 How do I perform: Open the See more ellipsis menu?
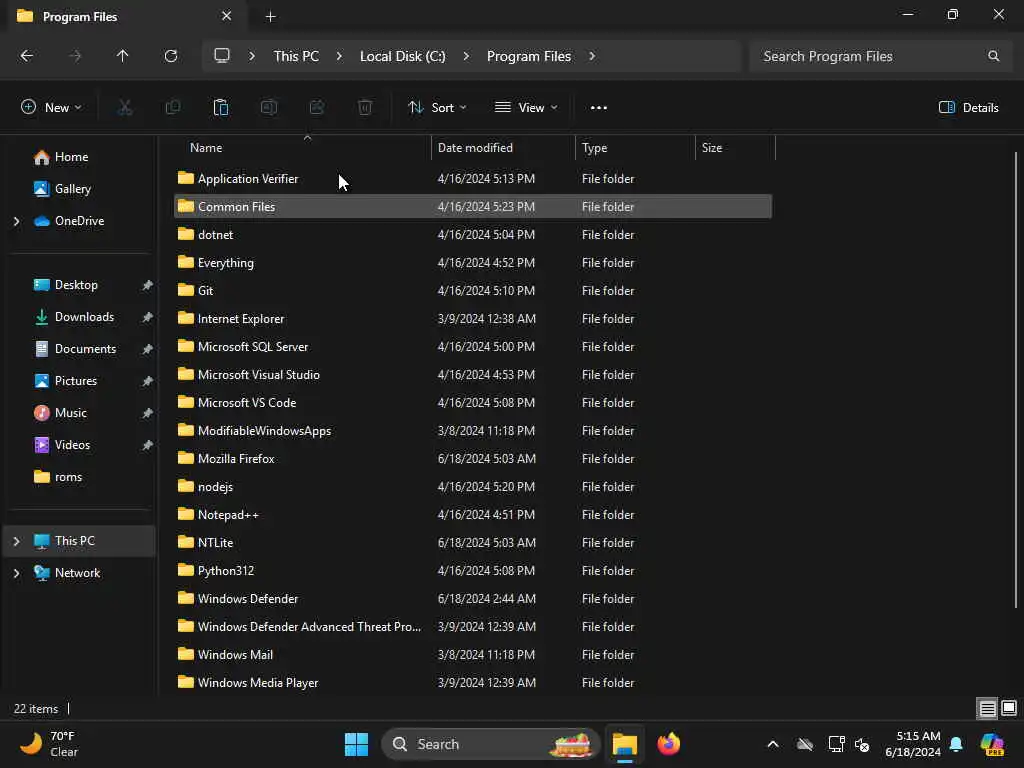tap(599, 108)
